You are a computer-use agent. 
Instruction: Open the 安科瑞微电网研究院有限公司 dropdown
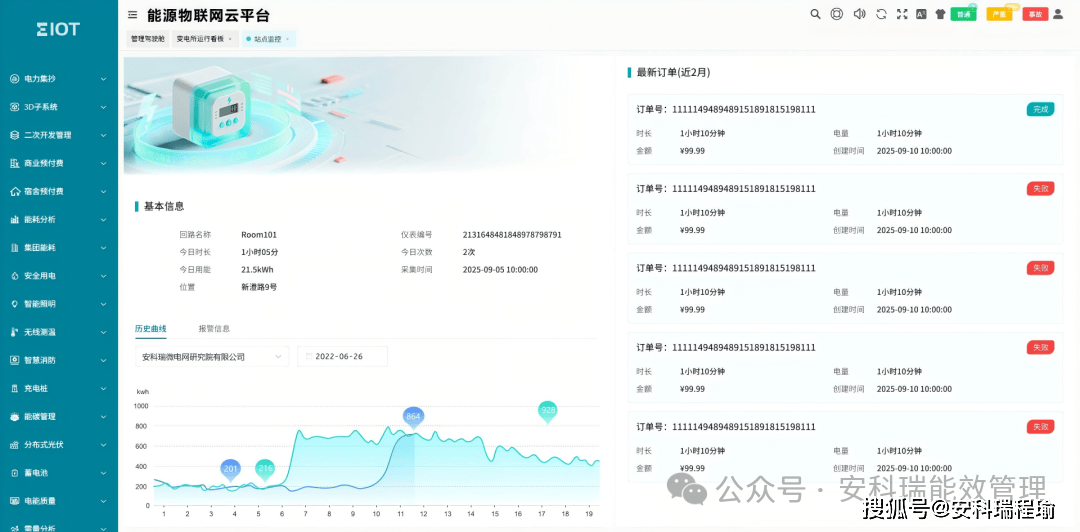tap(212, 357)
